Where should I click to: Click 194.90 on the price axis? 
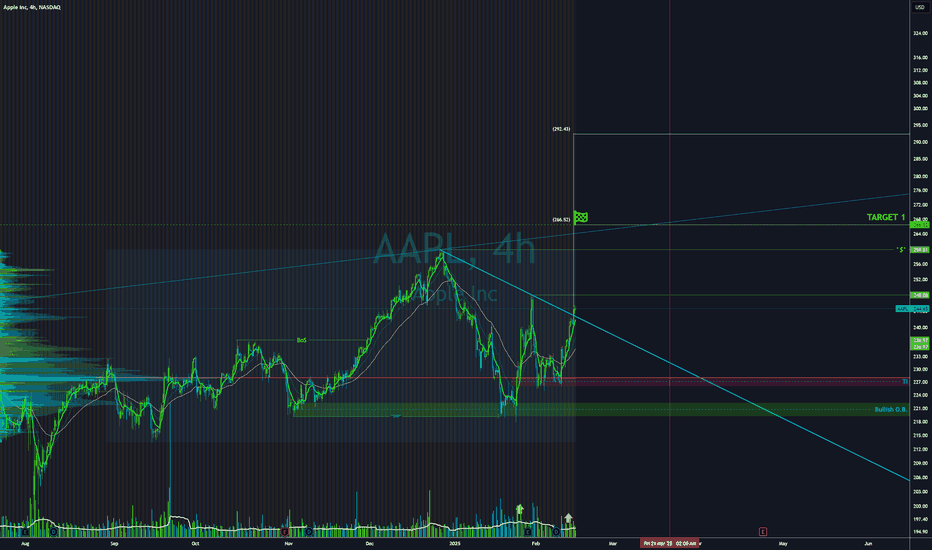click(x=921, y=532)
